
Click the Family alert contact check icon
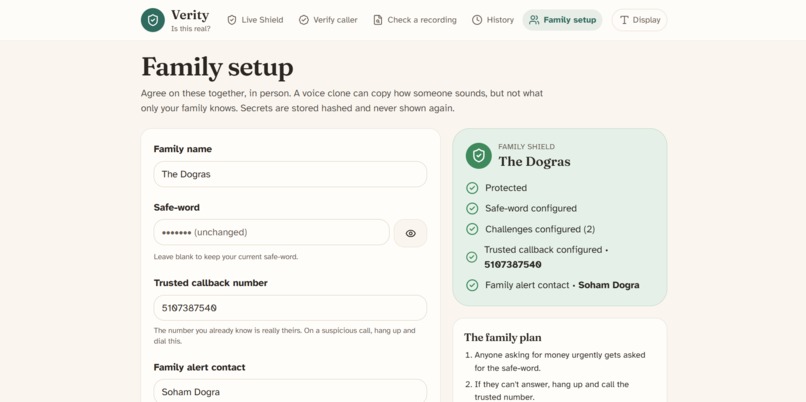472,285
